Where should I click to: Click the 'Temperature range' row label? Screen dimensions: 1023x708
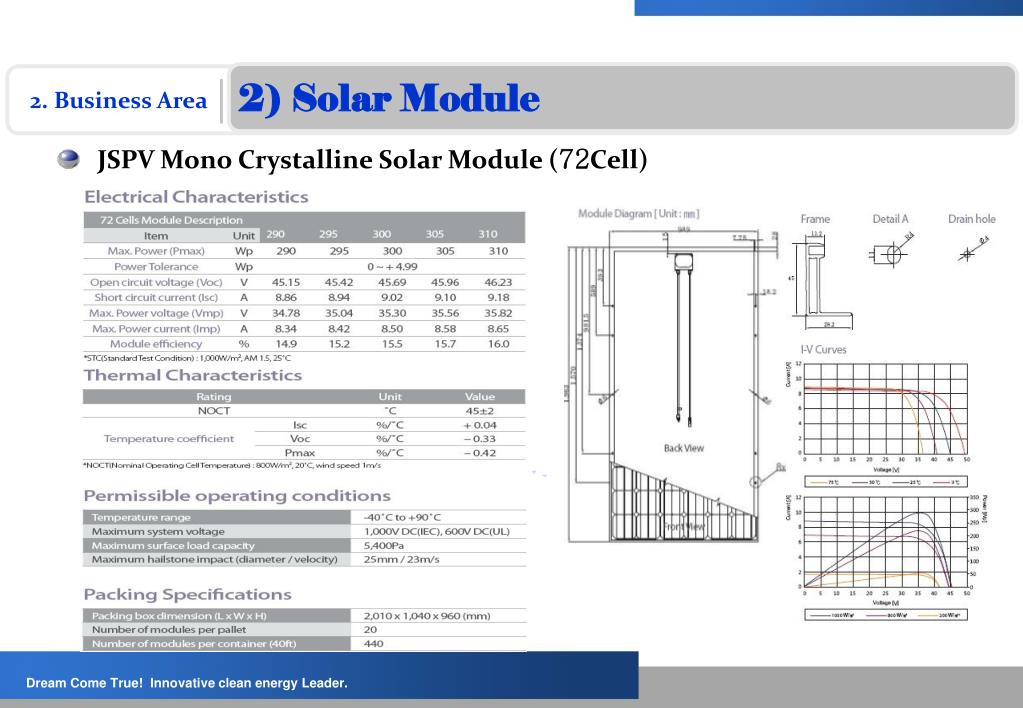[141, 517]
